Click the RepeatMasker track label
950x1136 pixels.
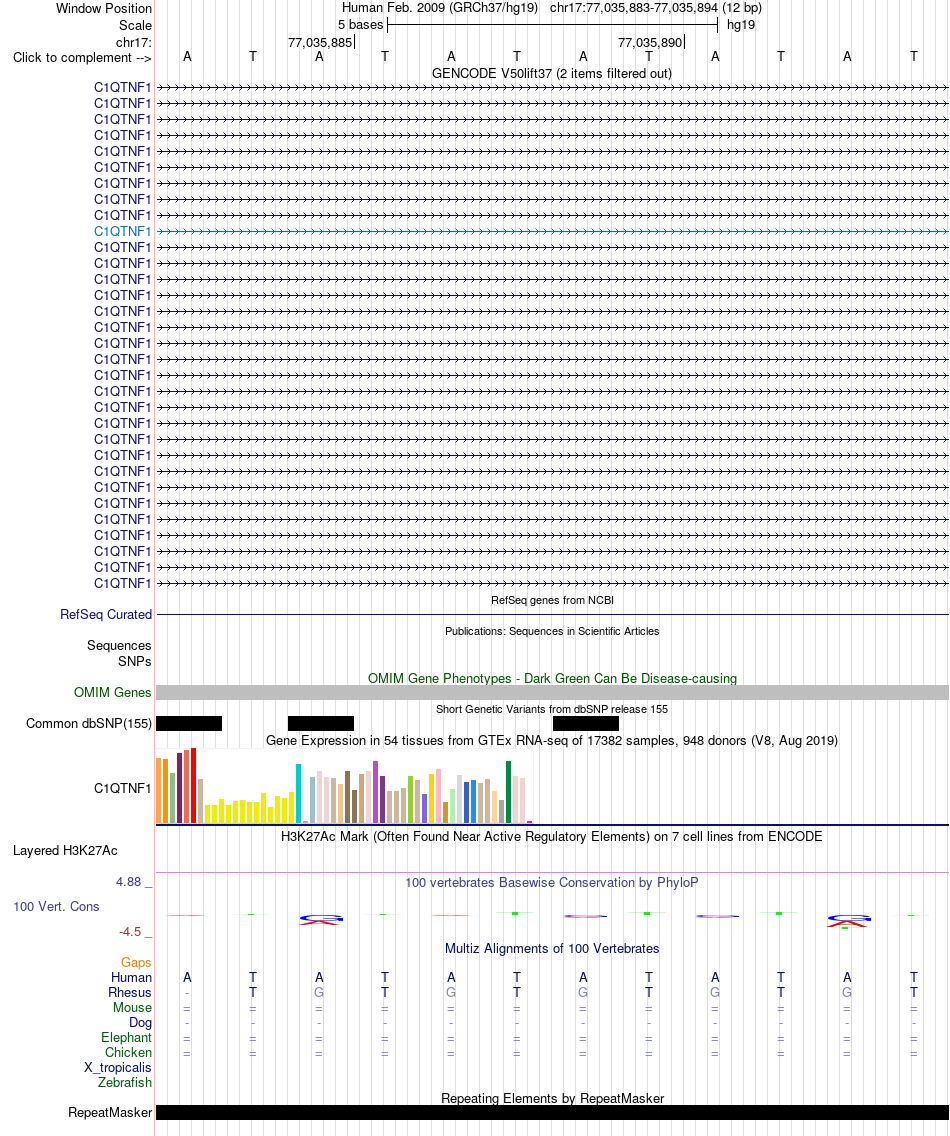(110, 1112)
